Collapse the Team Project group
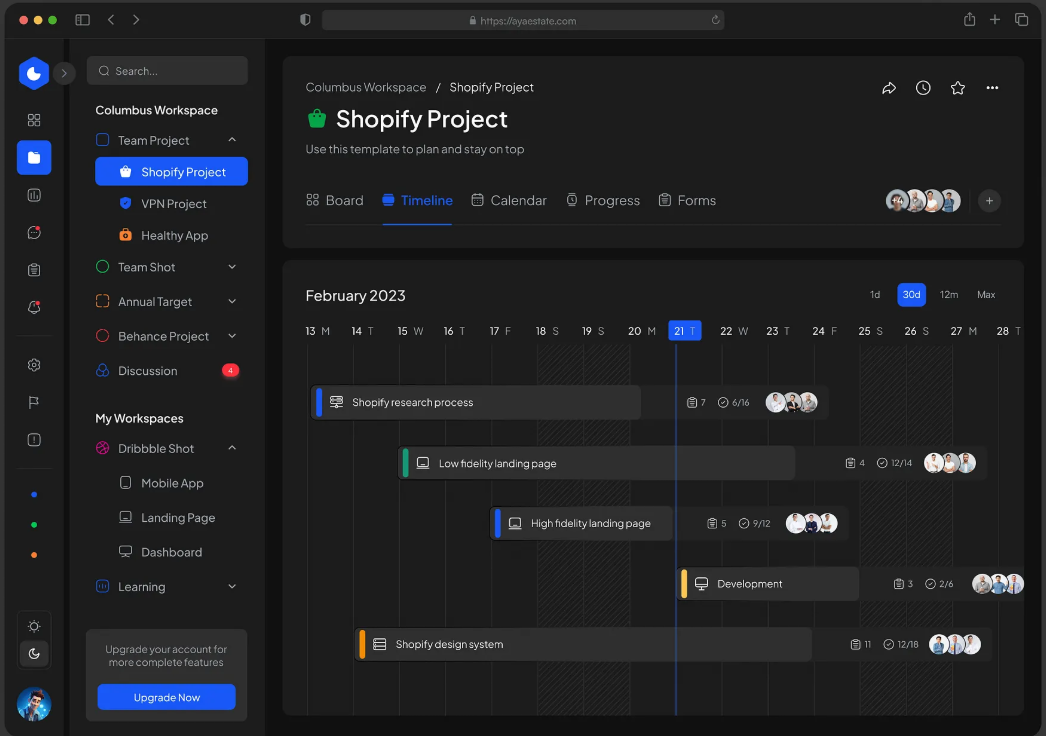Viewport: 1046px width, 736px height. (232, 140)
